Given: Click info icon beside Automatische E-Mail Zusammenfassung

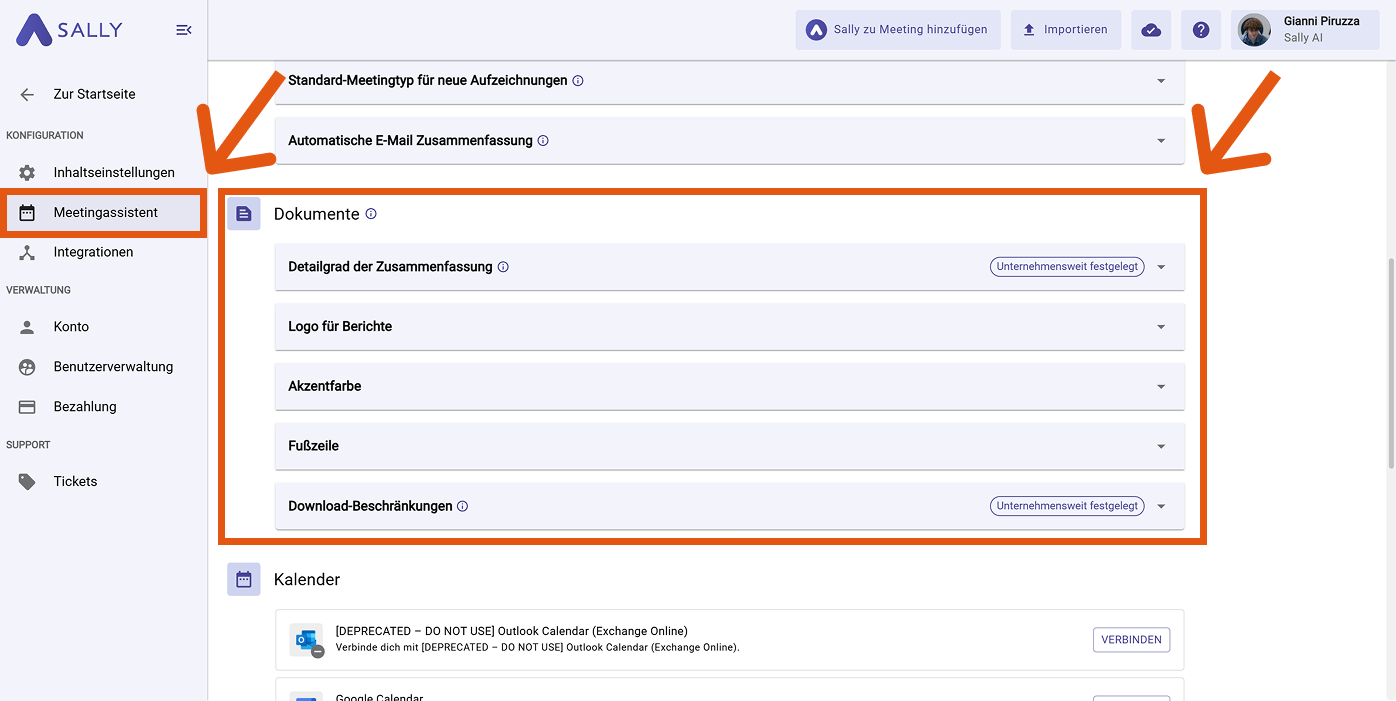Looking at the screenshot, I should click(x=543, y=141).
